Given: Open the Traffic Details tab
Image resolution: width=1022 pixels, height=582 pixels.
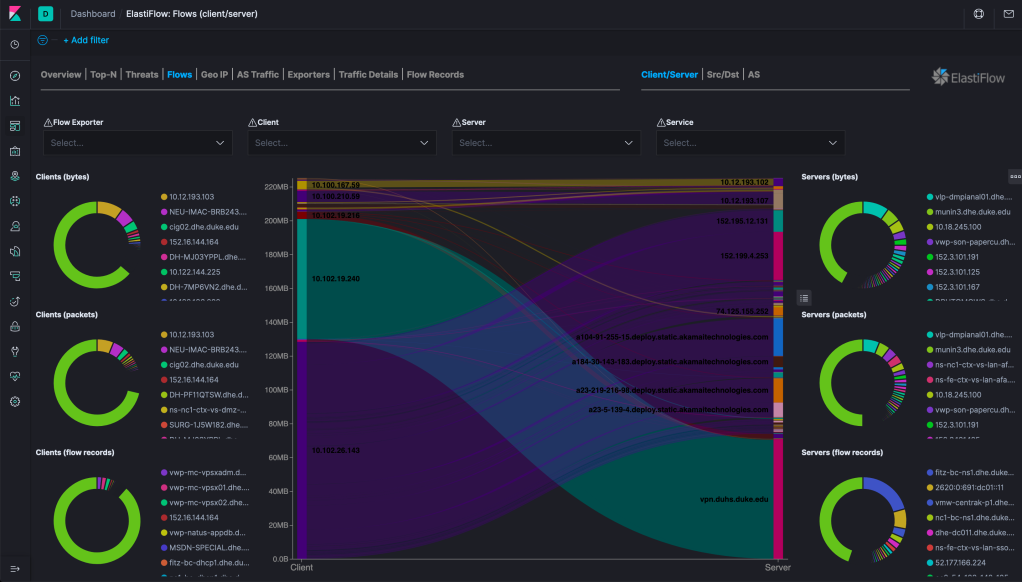Looking at the screenshot, I should (368, 75).
